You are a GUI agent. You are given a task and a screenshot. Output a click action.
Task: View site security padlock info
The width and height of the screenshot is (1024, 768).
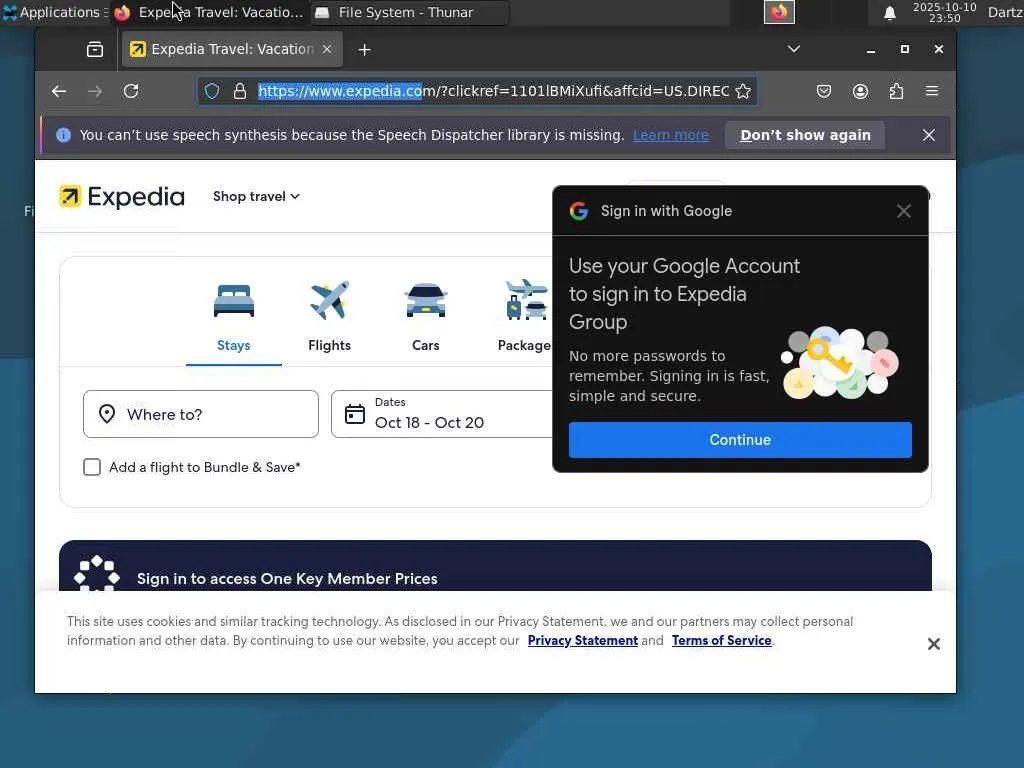click(x=240, y=91)
